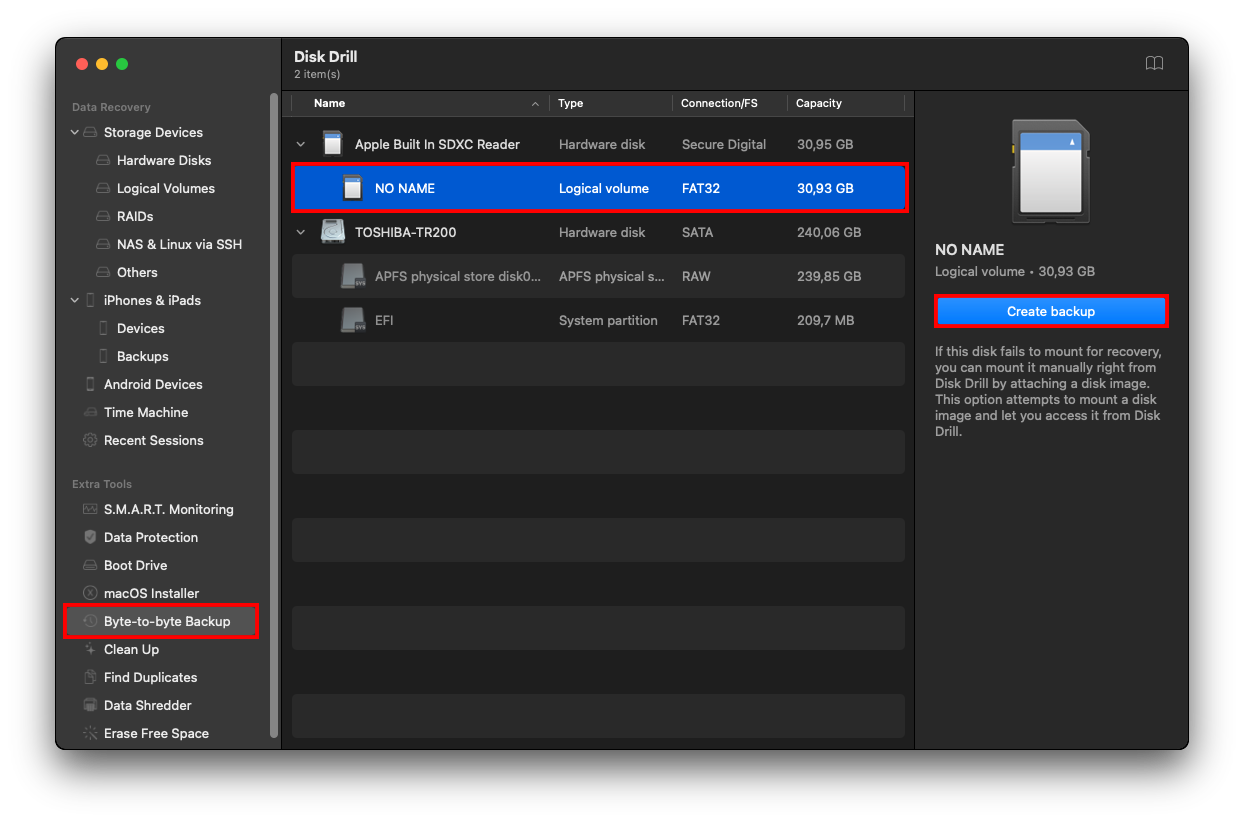This screenshot has height=823, width=1244.
Task: Open Data Protection
Action: pos(144,537)
